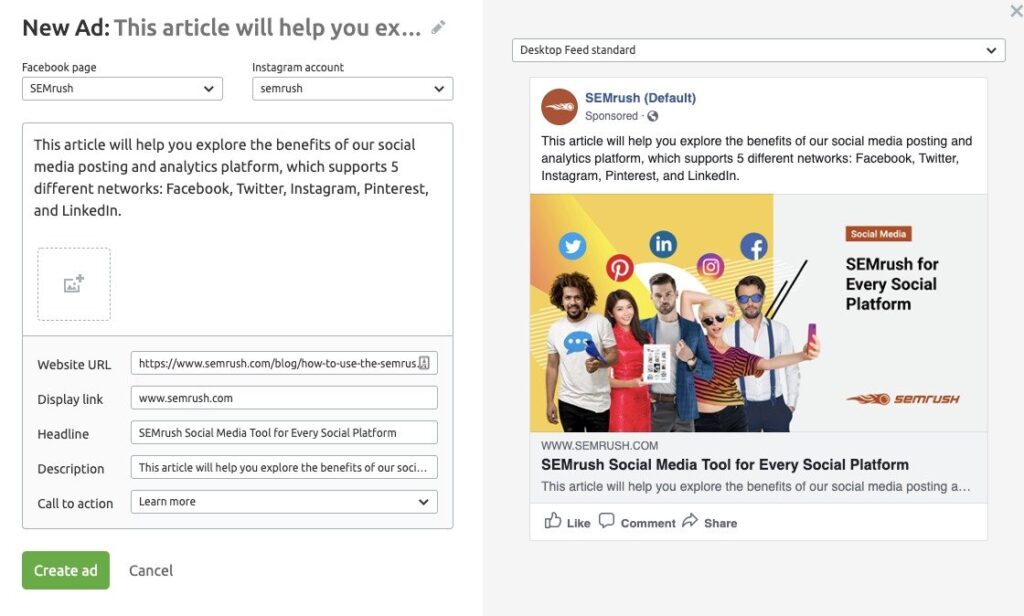Click the Like thumbs-up icon
Viewport: 1024px width, 616px height.
tap(553, 521)
